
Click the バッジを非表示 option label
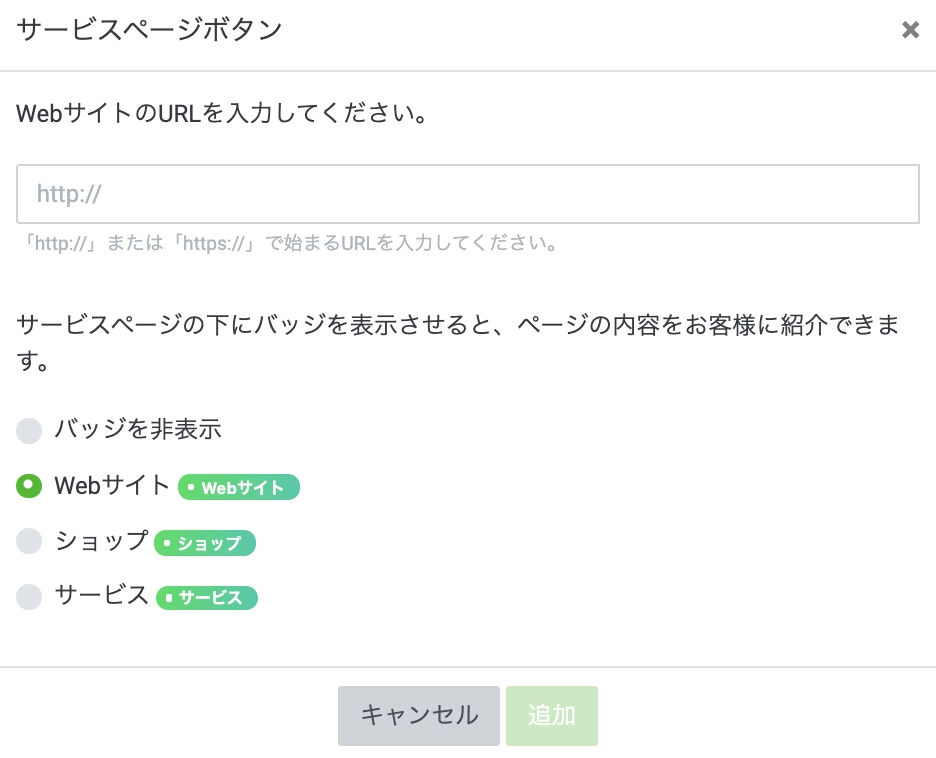(137, 430)
